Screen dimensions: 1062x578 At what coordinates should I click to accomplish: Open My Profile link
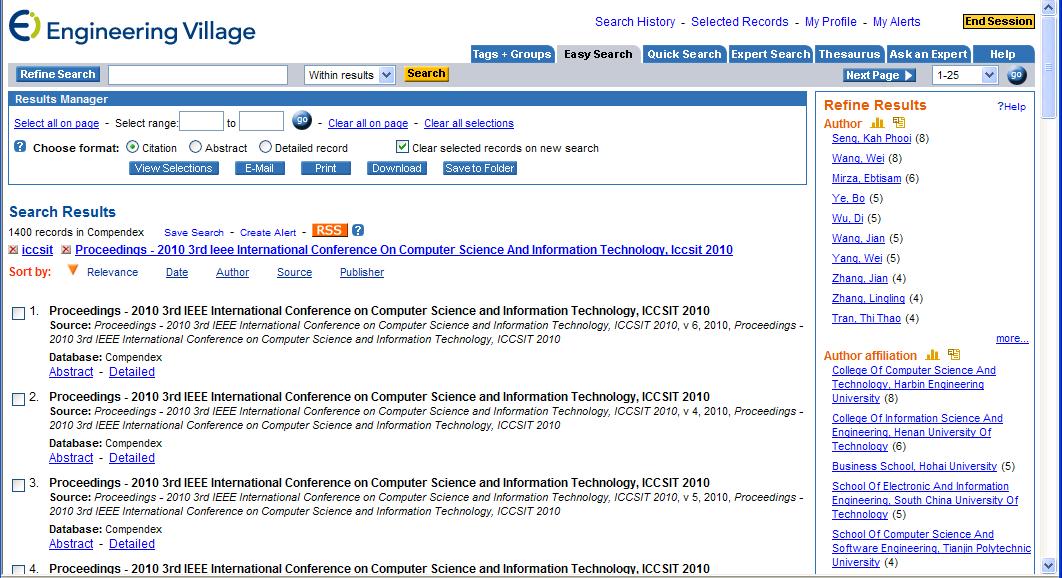point(830,22)
